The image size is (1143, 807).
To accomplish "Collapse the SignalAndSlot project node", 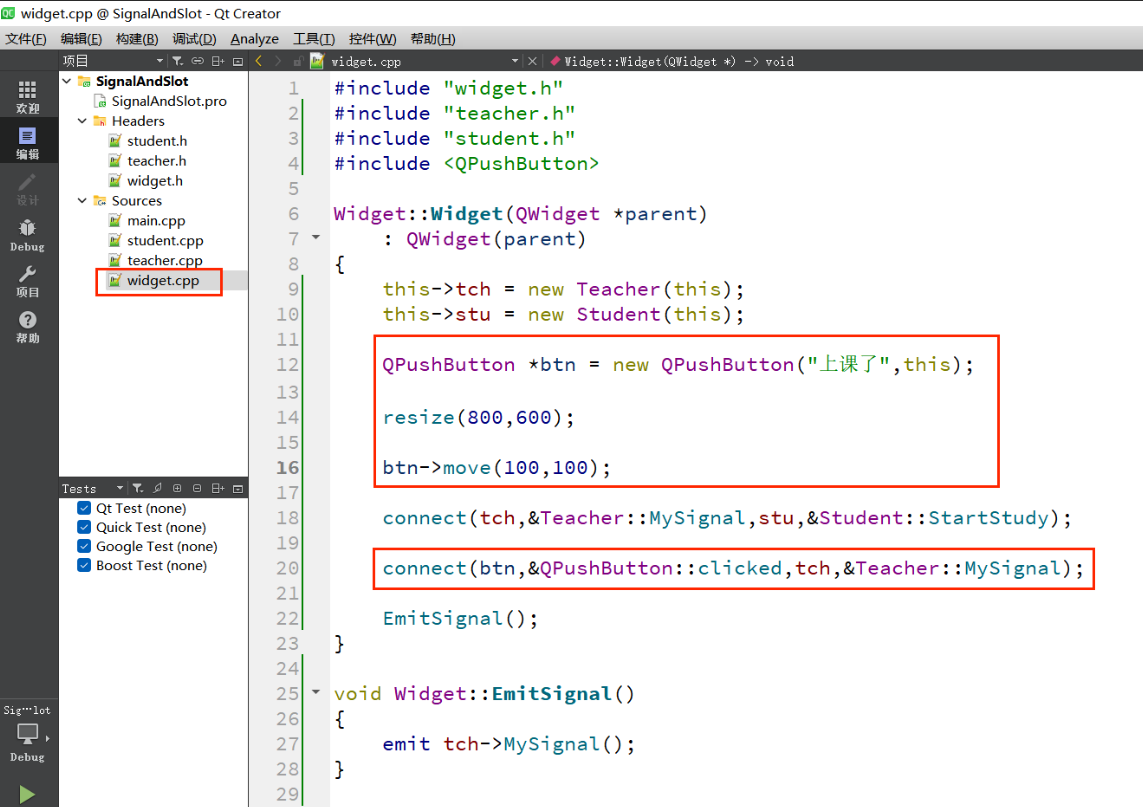I will 67,81.
